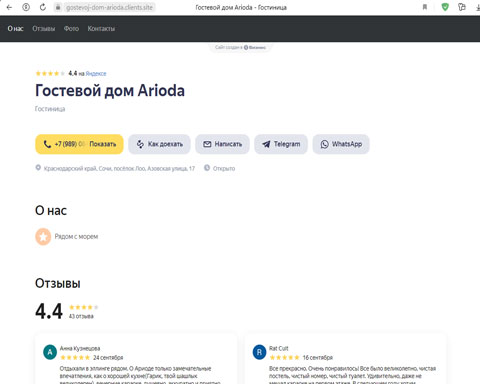Click the reviewer name Анна Кузнецова
The image size is (480, 384).
click(80, 348)
